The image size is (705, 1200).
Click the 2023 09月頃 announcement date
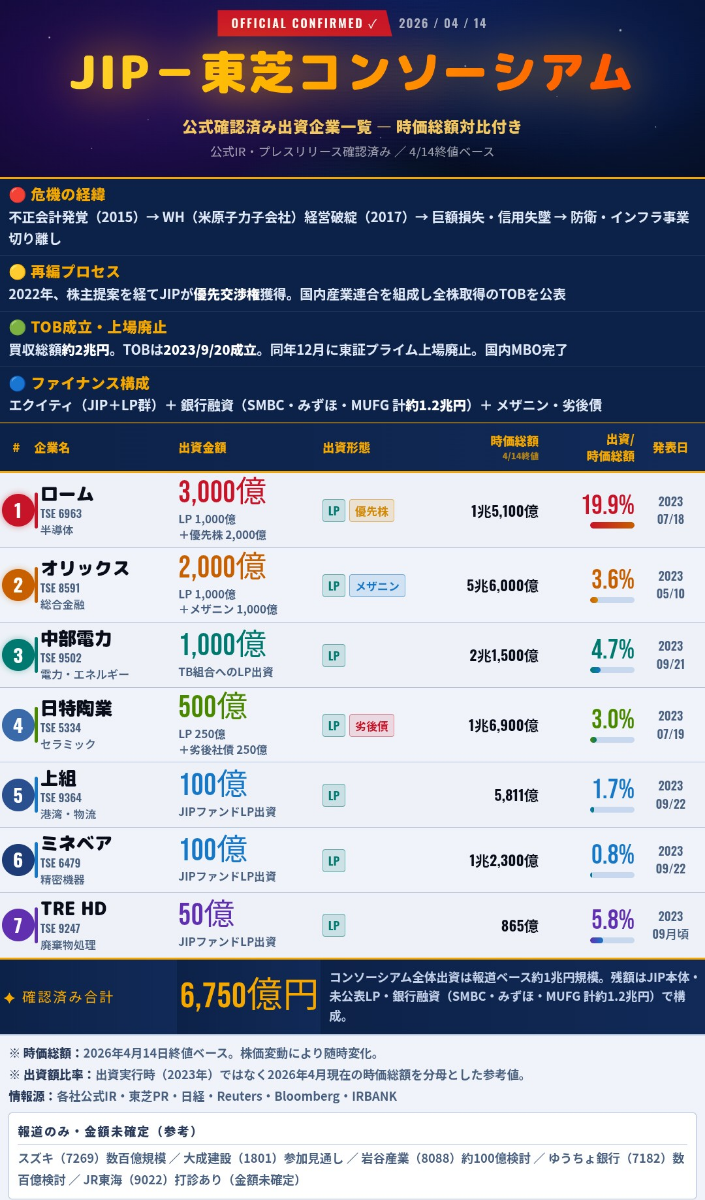[670, 925]
